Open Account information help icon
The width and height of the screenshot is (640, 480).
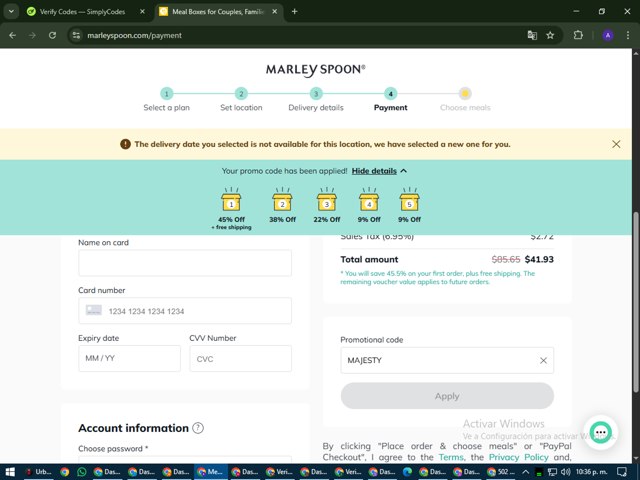point(198,428)
